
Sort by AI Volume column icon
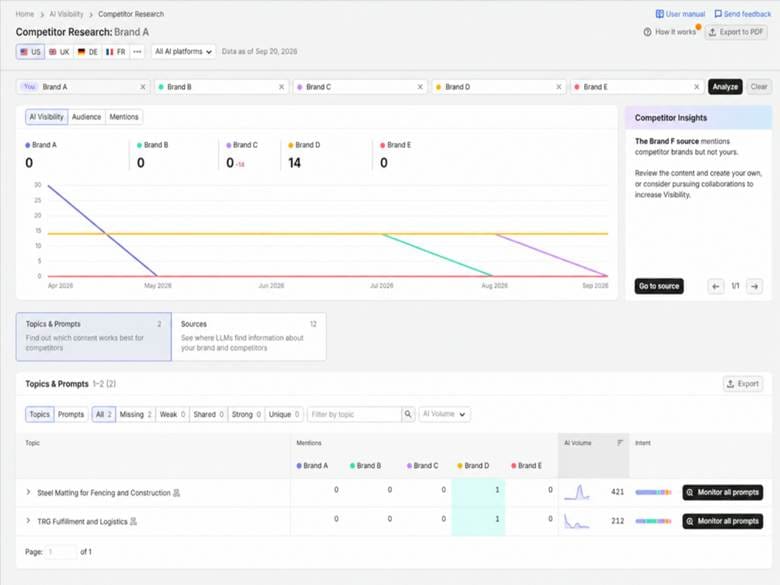point(620,443)
